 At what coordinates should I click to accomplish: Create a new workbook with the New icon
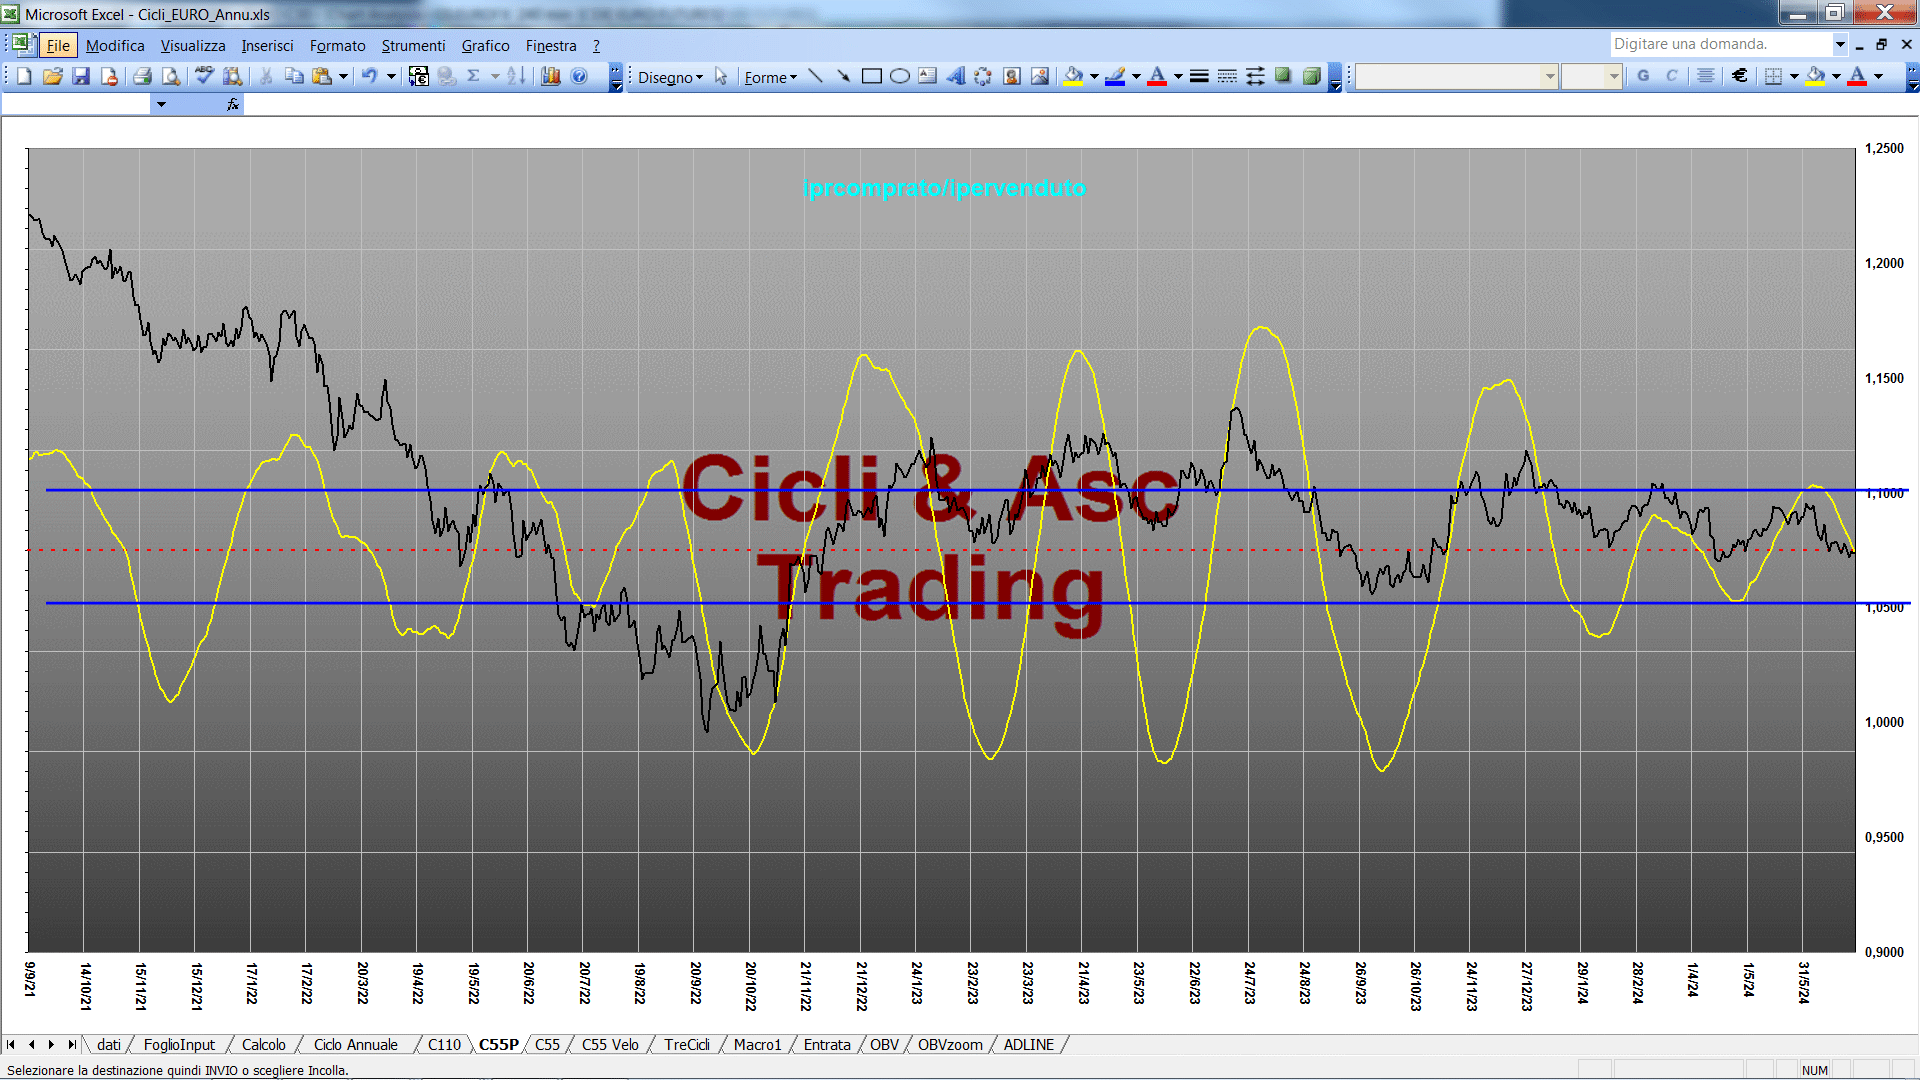coord(24,76)
